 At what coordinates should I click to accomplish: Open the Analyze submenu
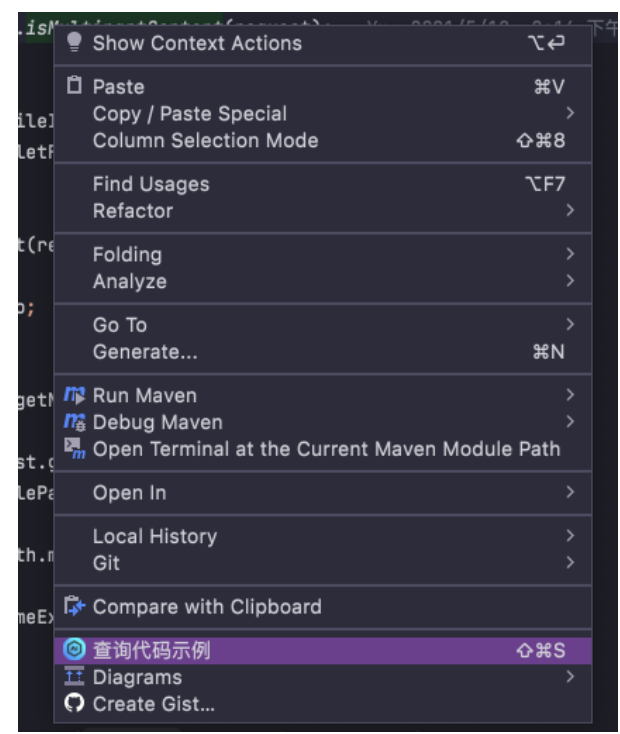tap(323, 281)
